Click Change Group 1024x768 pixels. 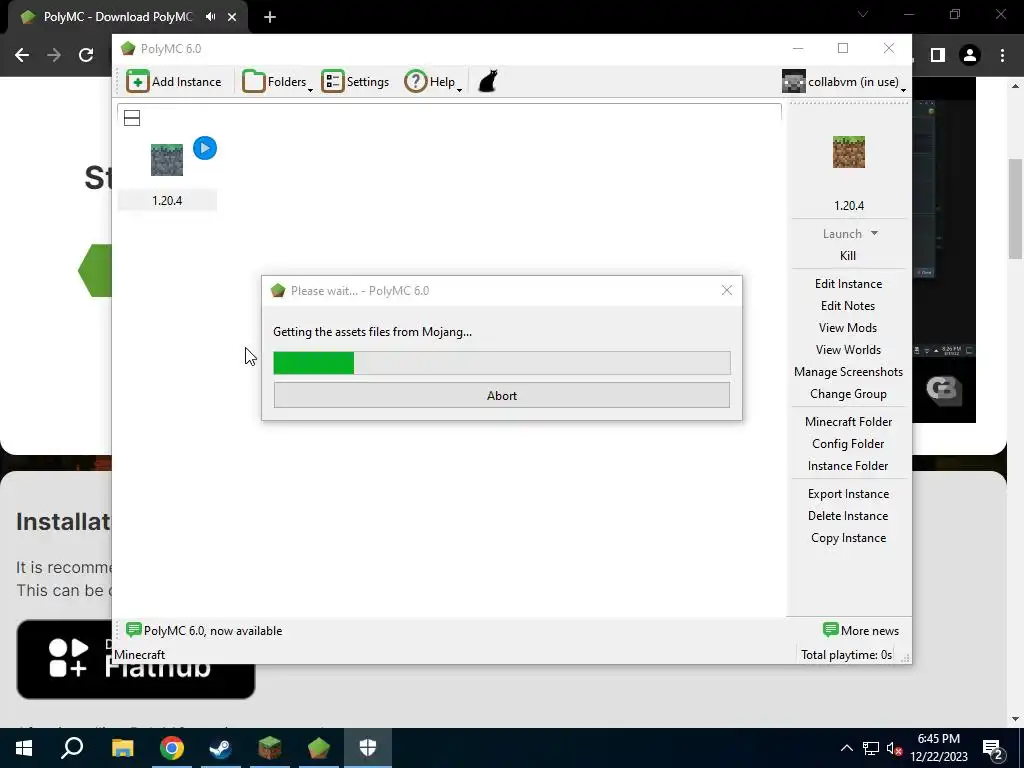coord(848,394)
